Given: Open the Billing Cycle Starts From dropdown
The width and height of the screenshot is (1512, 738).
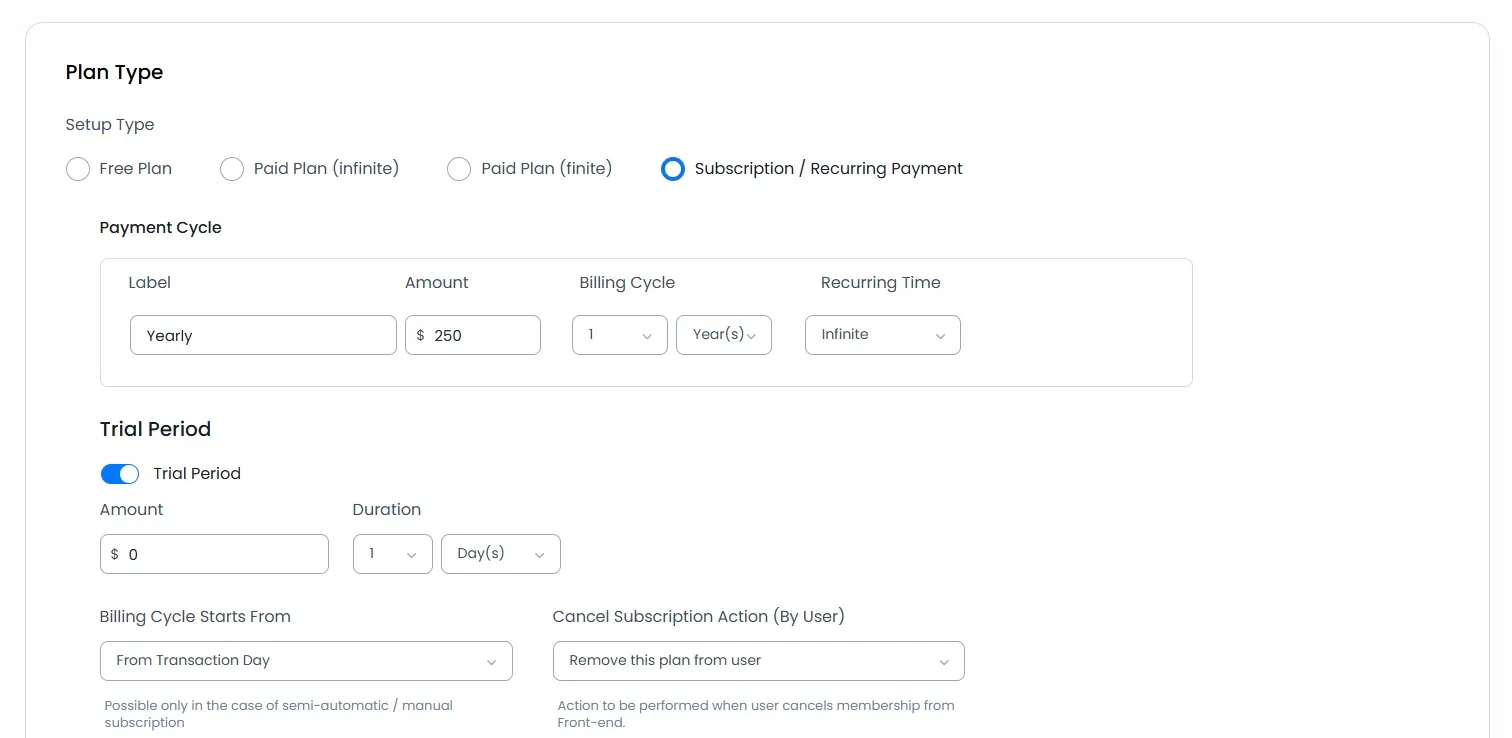Looking at the screenshot, I should (x=306, y=661).
